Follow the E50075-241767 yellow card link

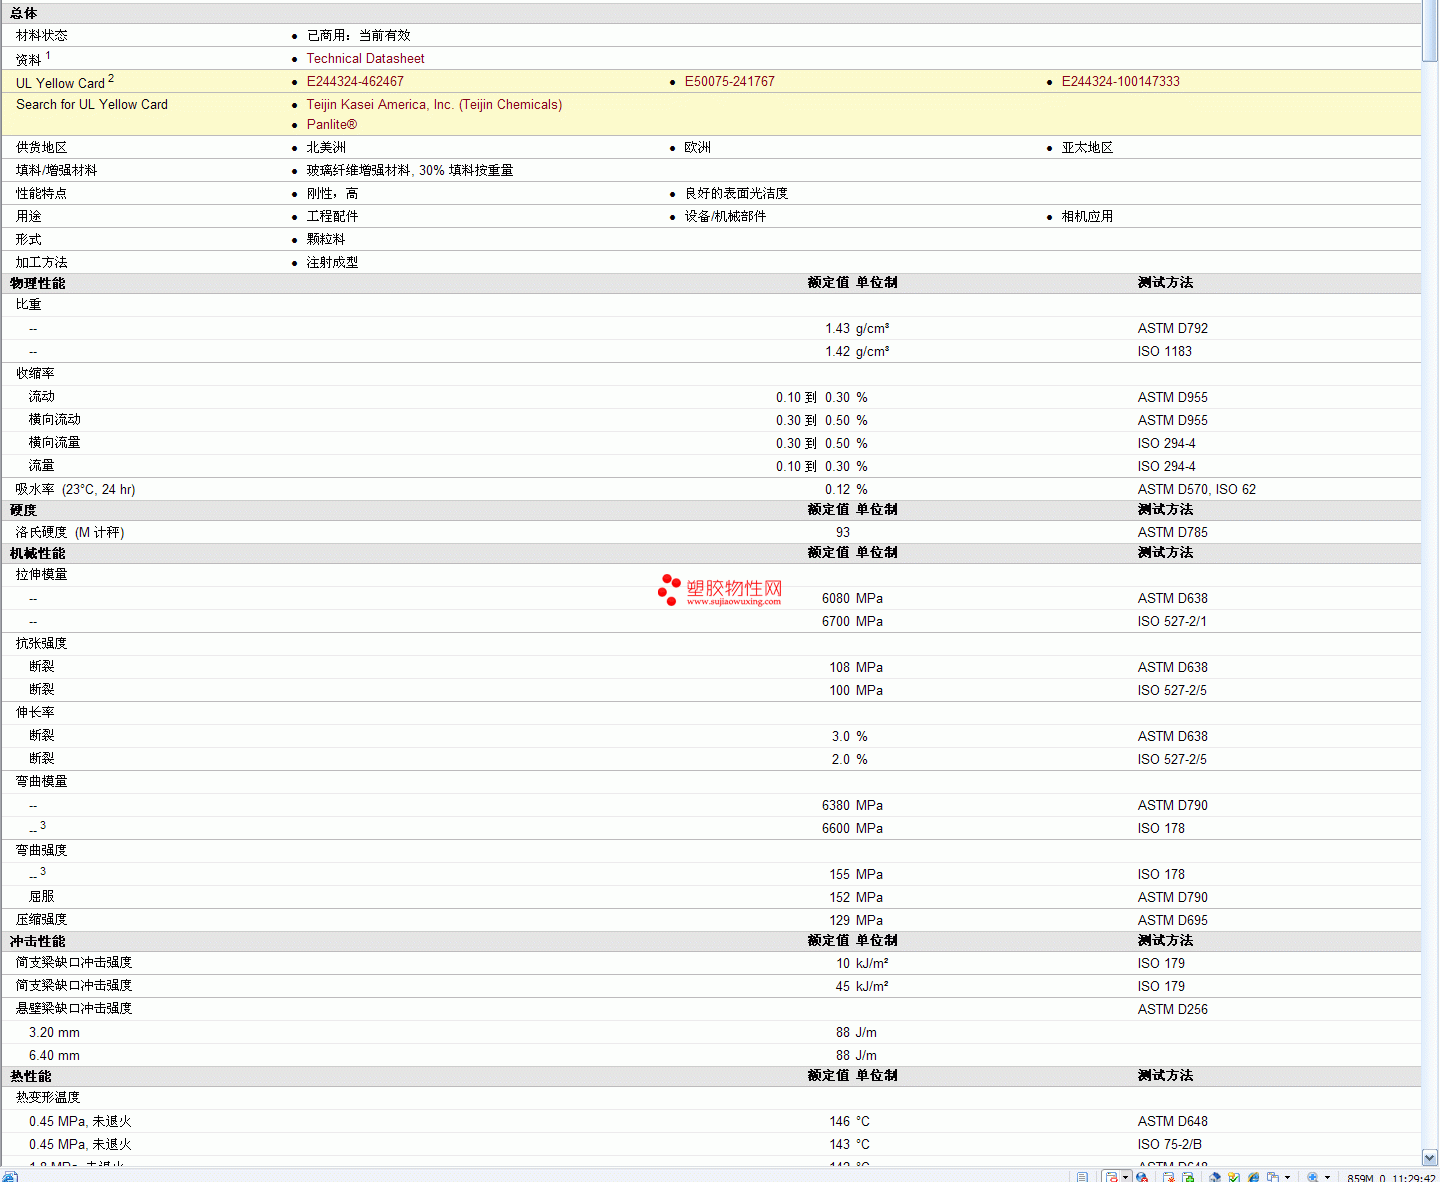(729, 82)
